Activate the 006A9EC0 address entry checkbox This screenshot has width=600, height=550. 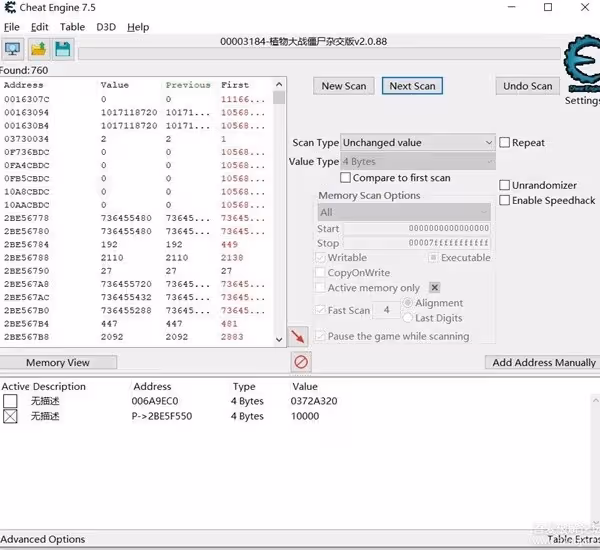(x=10, y=401)
